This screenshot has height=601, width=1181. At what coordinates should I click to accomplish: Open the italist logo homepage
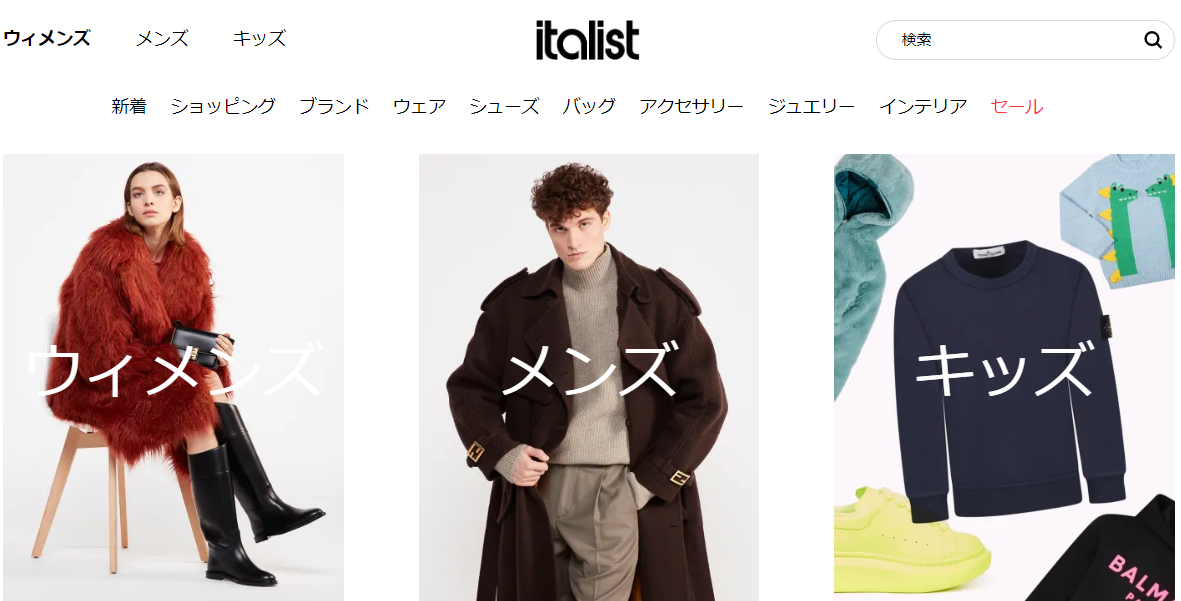click(587, 40)
